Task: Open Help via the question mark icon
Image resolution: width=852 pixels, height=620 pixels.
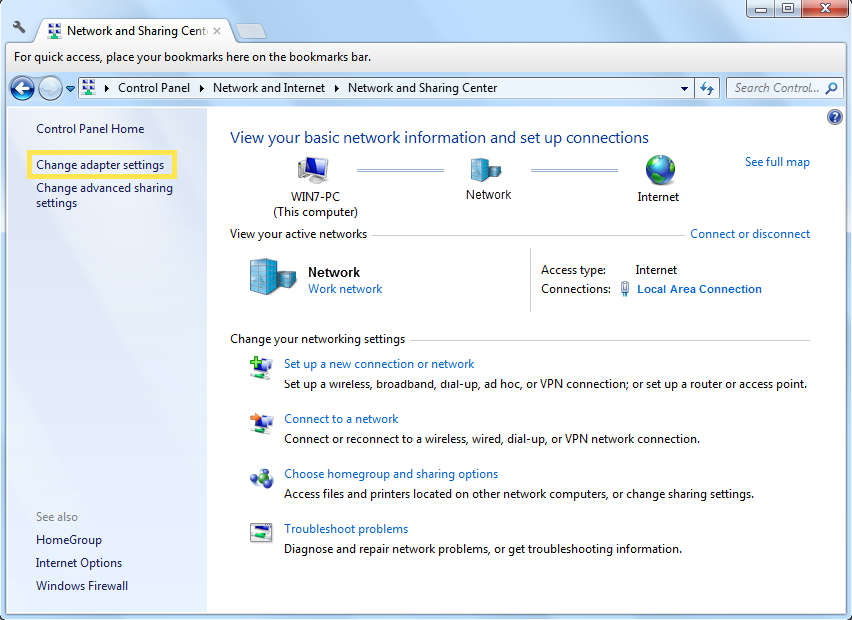Action: pos(835,117)
